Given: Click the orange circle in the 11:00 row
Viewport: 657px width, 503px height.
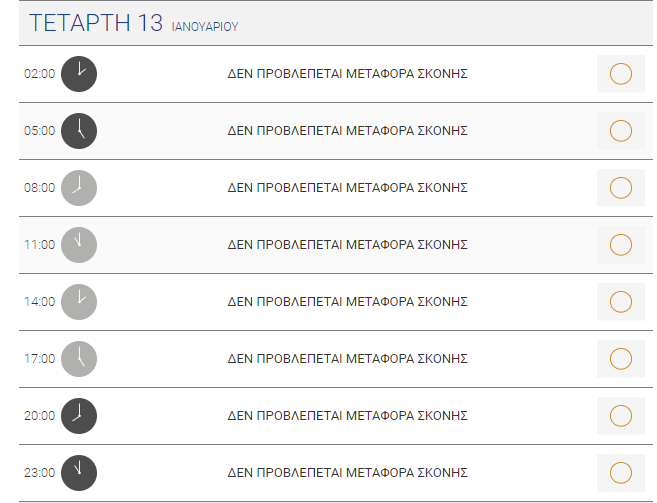Looking at the screenshot, I should (621, 245).
